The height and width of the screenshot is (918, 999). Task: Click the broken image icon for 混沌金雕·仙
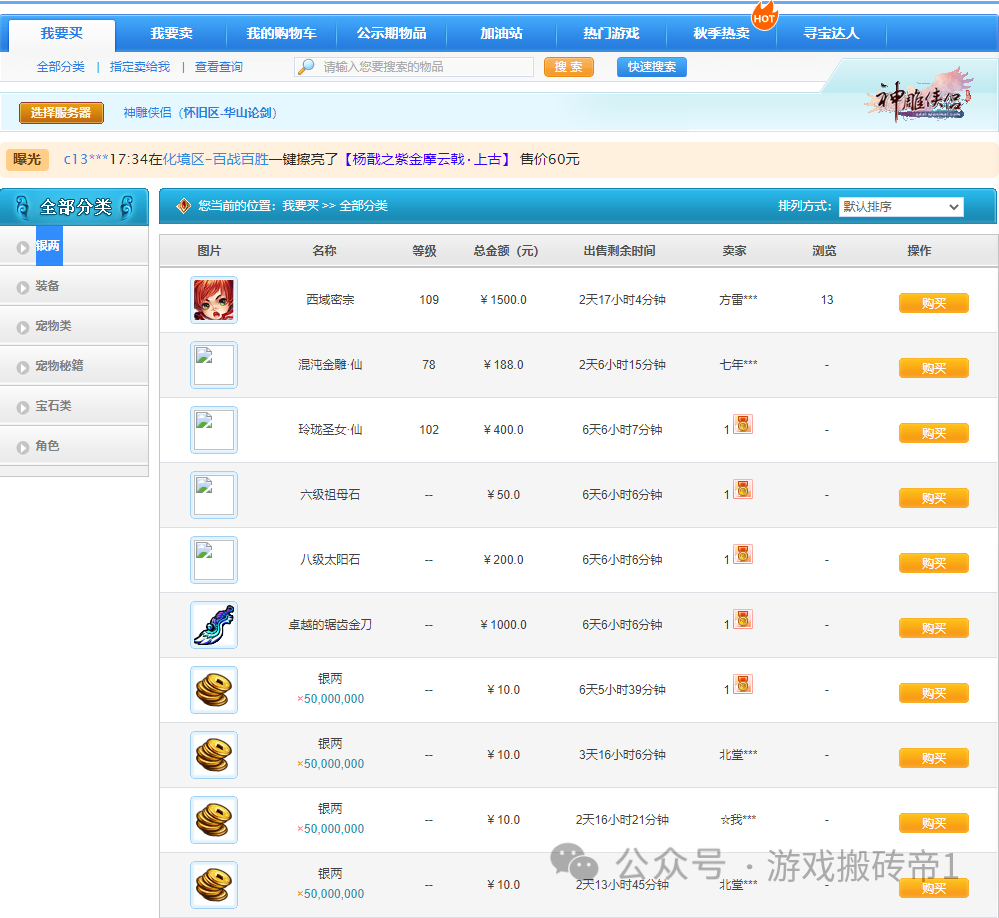pos(214,365)
